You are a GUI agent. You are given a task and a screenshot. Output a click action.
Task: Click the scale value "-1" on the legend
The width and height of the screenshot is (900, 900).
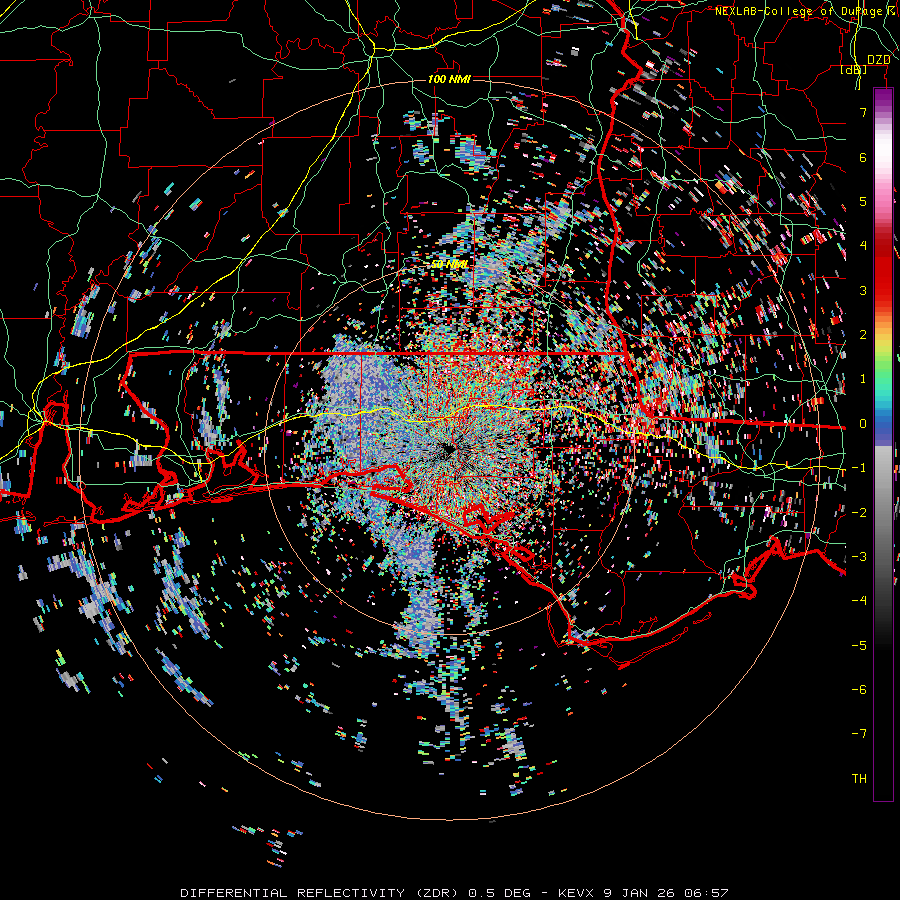click(859, 468)
